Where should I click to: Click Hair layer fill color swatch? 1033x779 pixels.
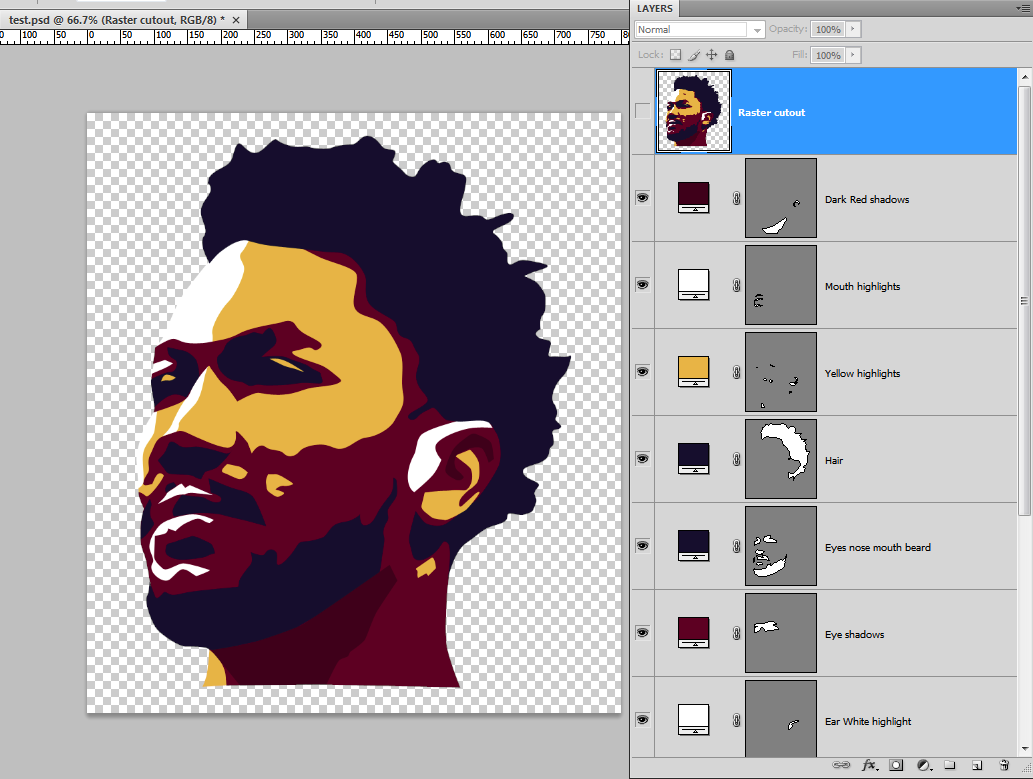click(694, 459)
